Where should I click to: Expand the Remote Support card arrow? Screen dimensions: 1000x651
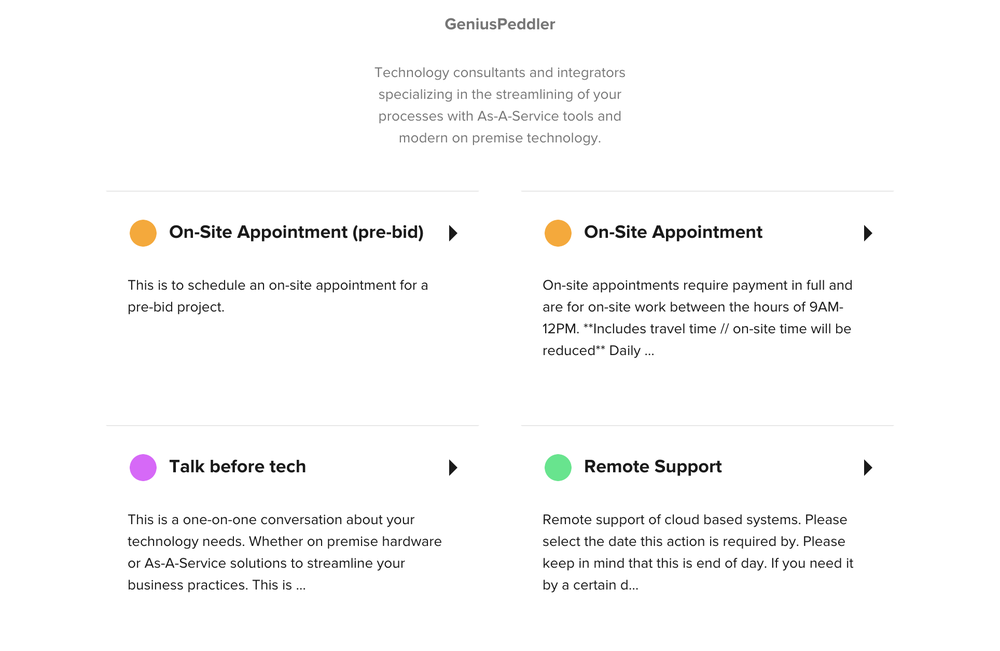click(x=868, y=467)
